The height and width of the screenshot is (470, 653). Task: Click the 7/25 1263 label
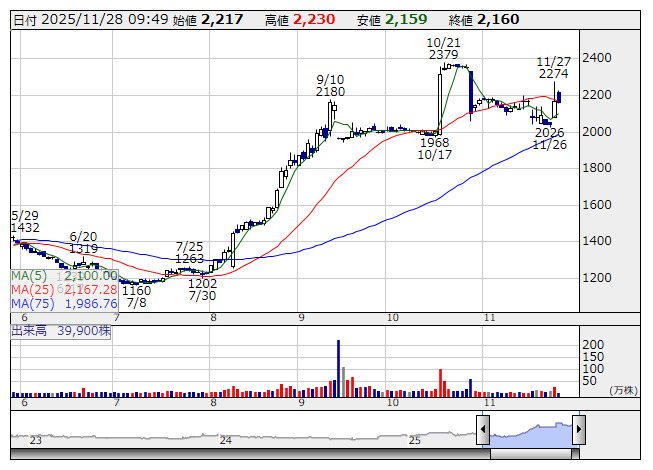click(x=189, y=252)
